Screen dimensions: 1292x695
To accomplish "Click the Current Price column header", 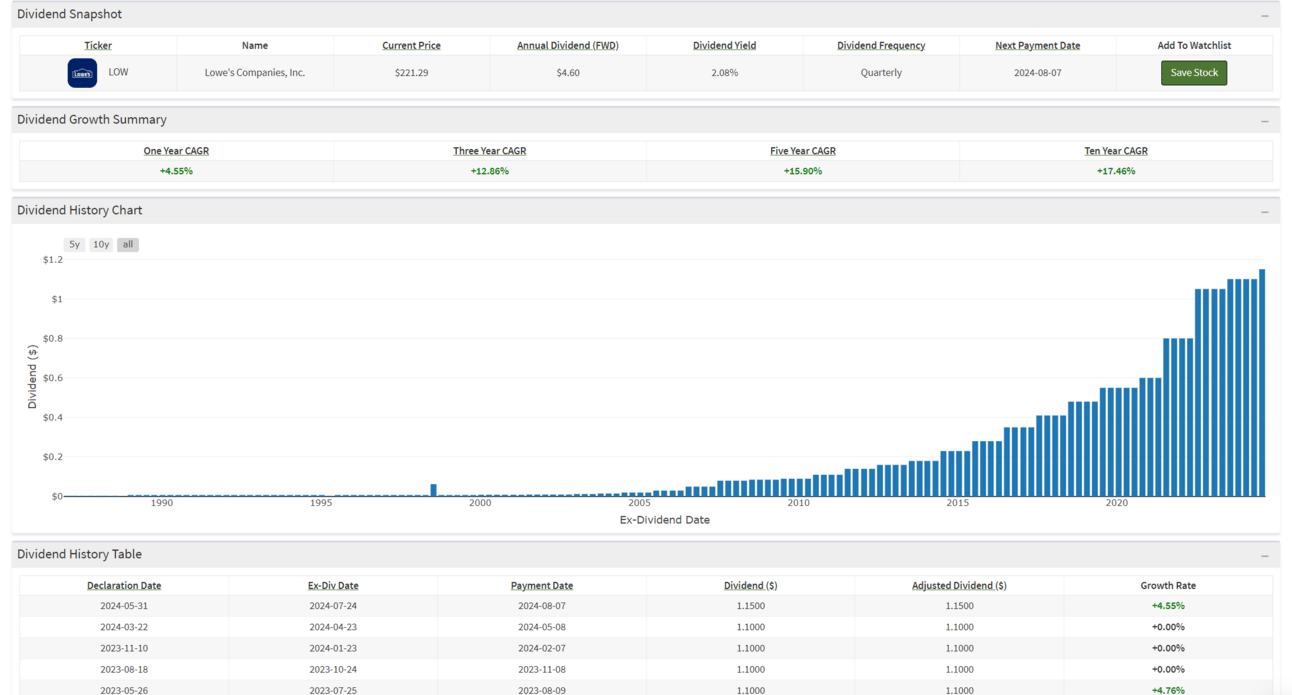I will coord(411,46).
